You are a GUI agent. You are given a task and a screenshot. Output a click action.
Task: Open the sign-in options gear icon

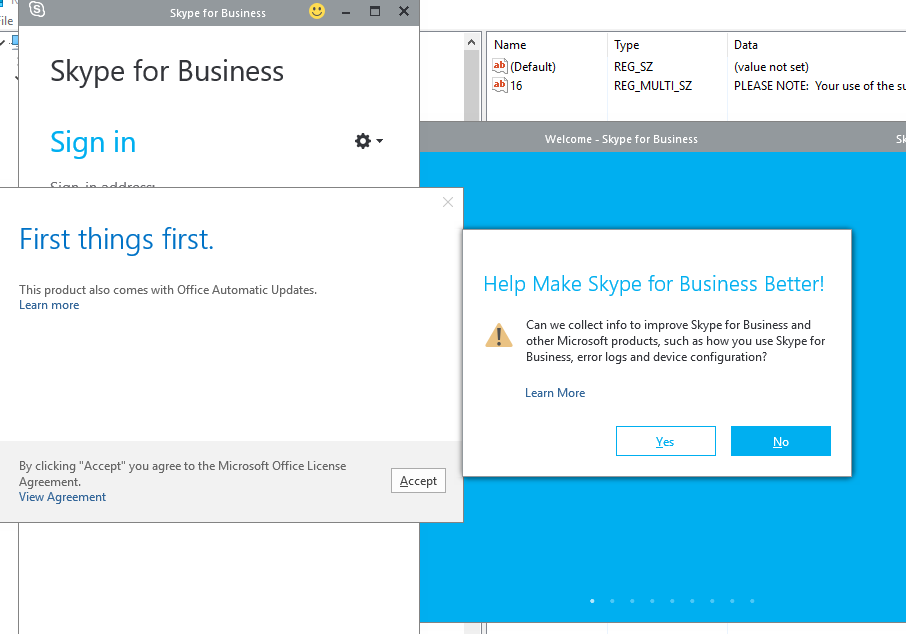pyautogui.click(x=362, y=141)
